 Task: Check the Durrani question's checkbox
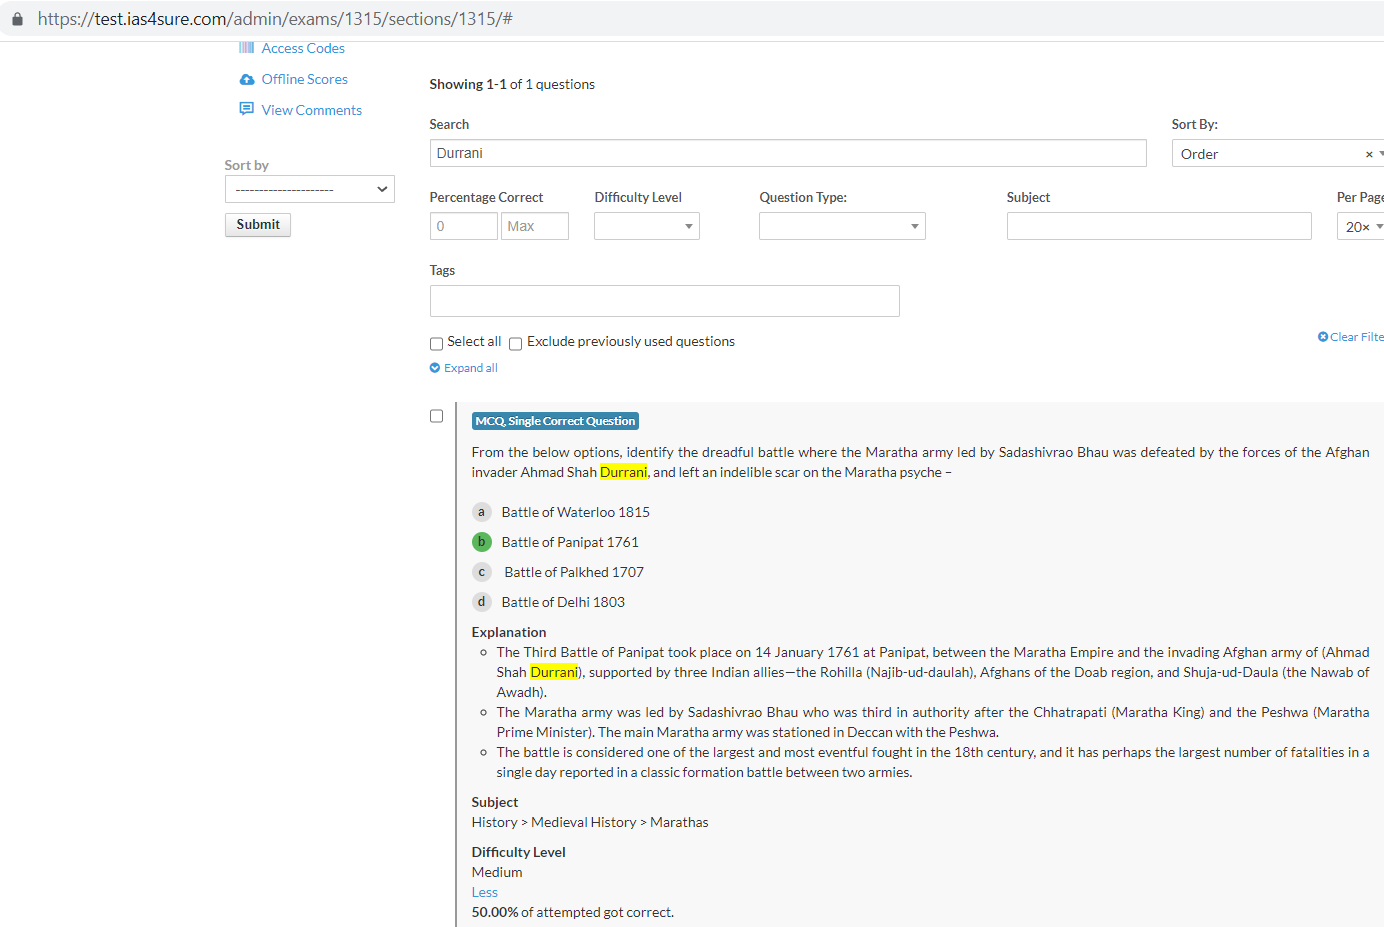click(x=436, y=416)
